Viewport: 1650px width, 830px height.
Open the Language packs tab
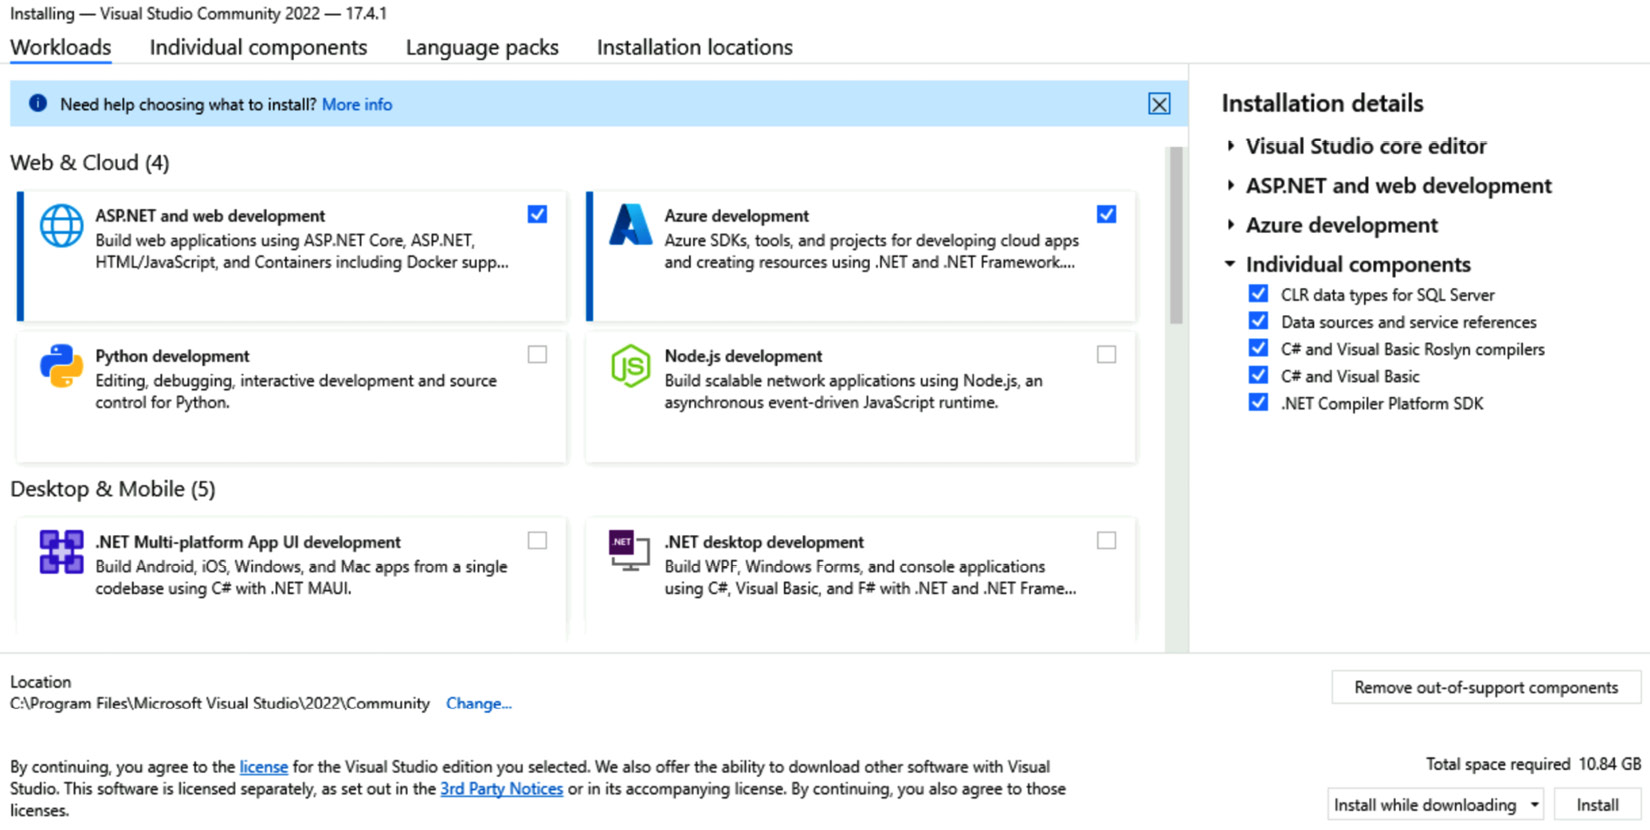tap(482, 47)
